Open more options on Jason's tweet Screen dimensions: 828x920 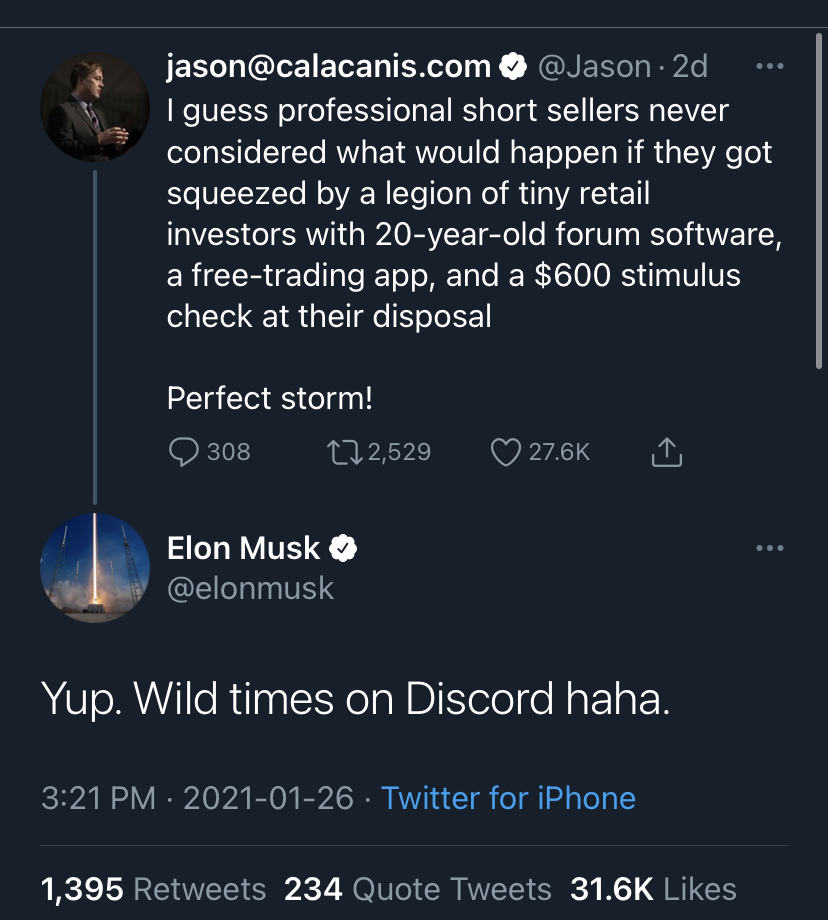[x=769, y=67]
